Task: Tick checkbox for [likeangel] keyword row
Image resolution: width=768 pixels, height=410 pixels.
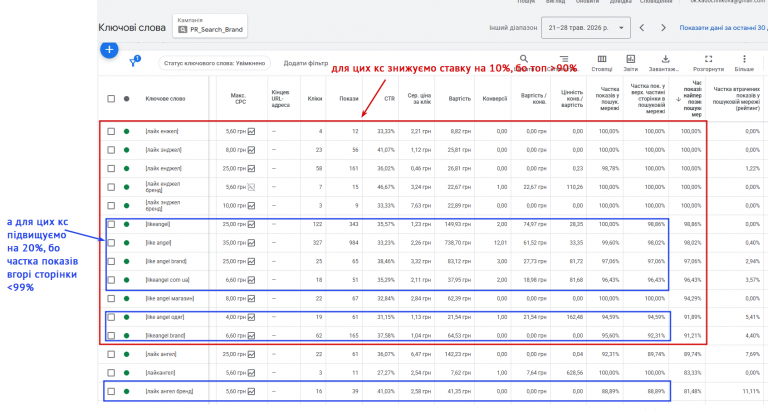Action: point(111,224)
